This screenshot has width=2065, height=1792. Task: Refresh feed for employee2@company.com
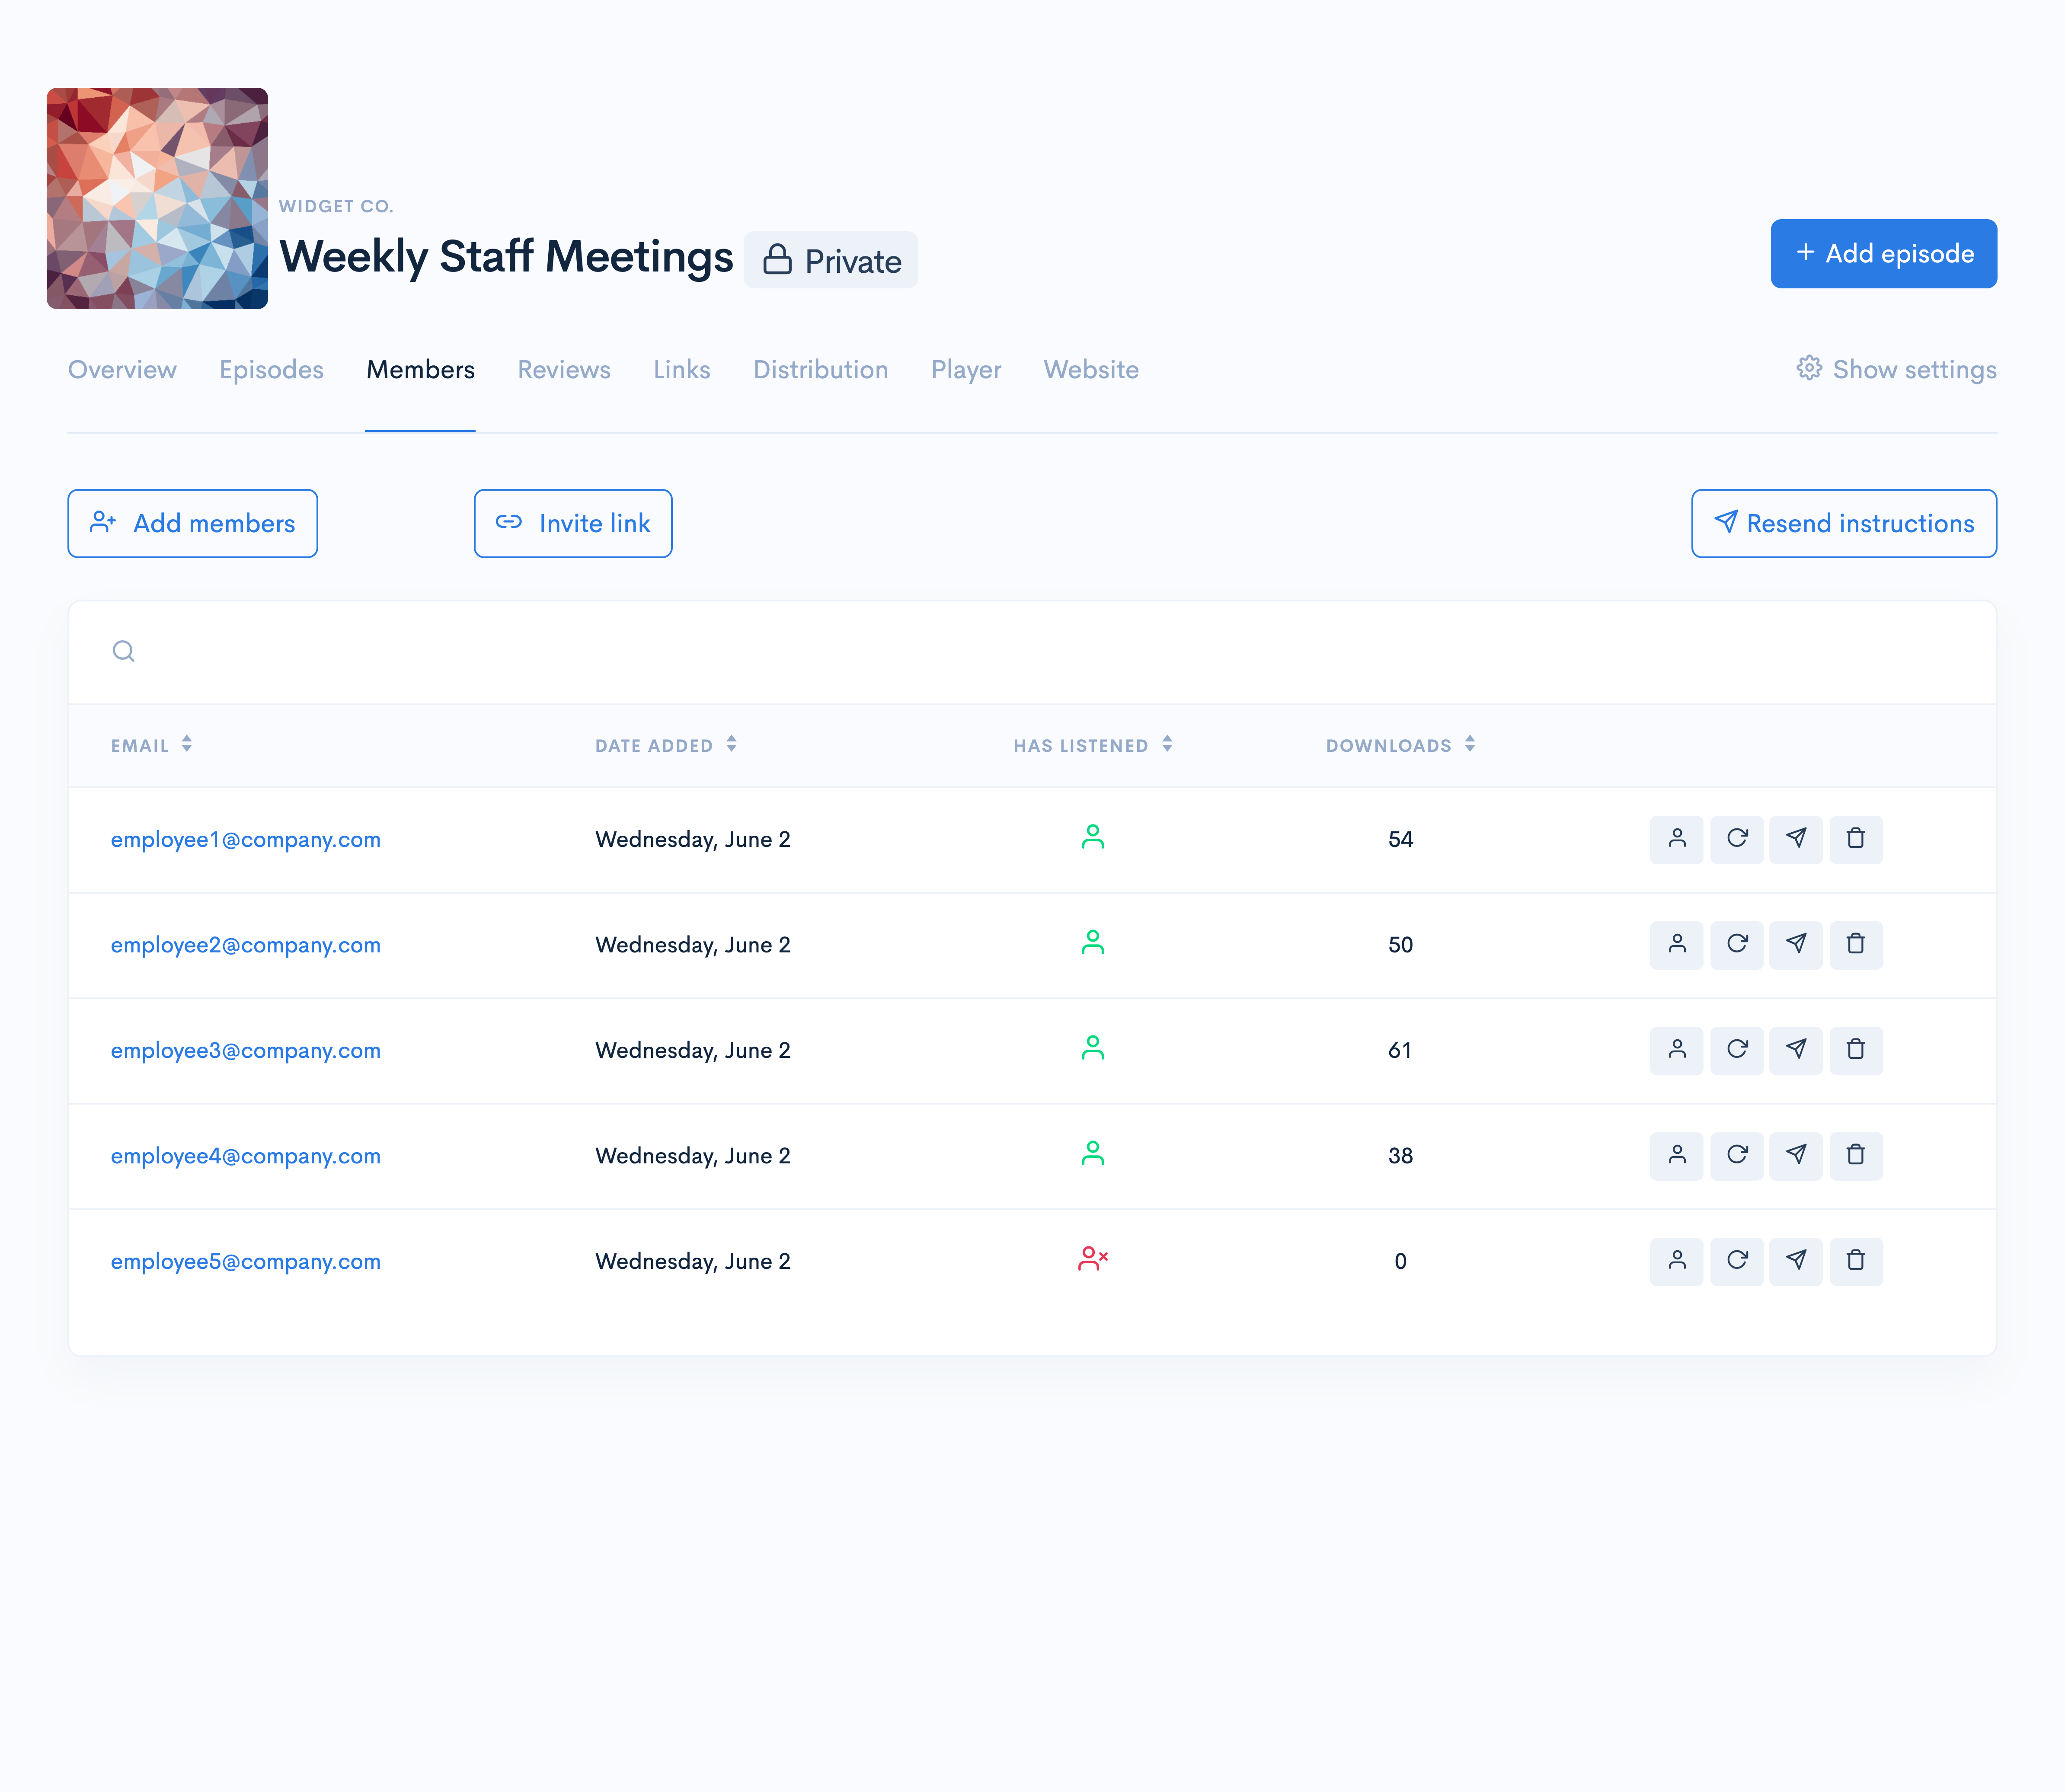point(1736,944)
